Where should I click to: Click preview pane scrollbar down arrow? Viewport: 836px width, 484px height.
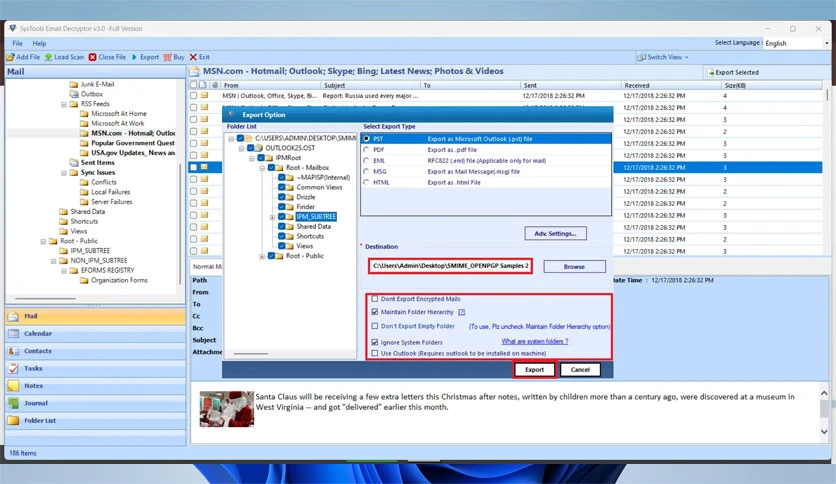tap(824, 432)
